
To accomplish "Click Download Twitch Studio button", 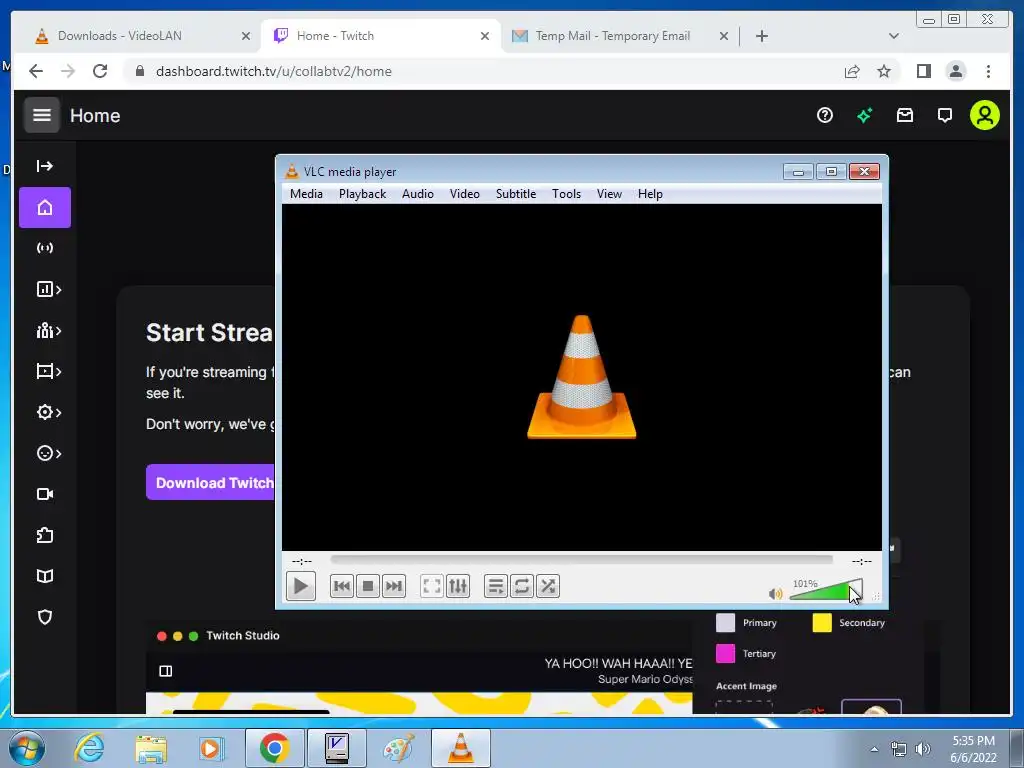I will [210, 483].
